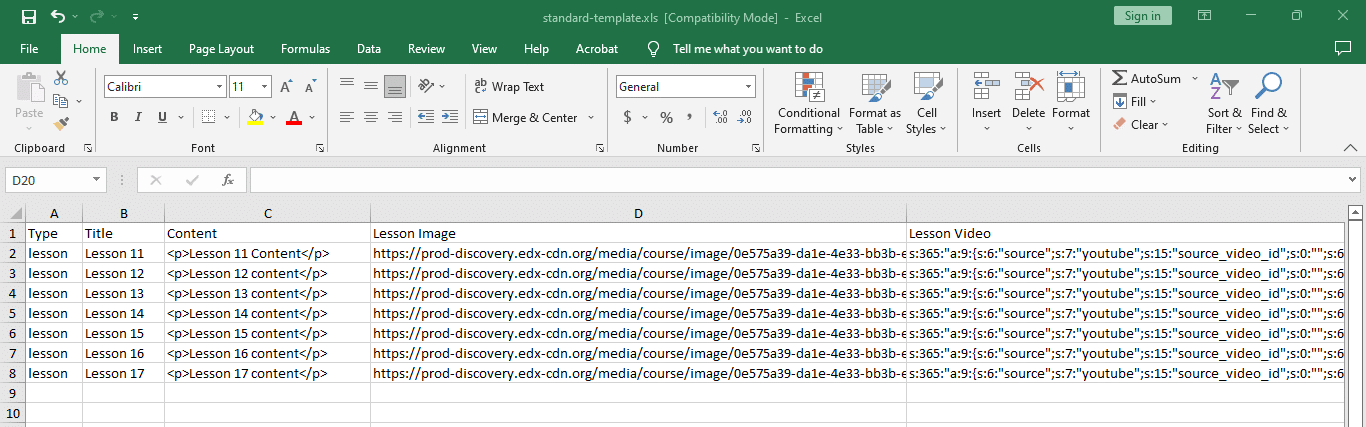Switch to the Review tab
Screen dimensions: 1366x427
(x=427, y=49)
